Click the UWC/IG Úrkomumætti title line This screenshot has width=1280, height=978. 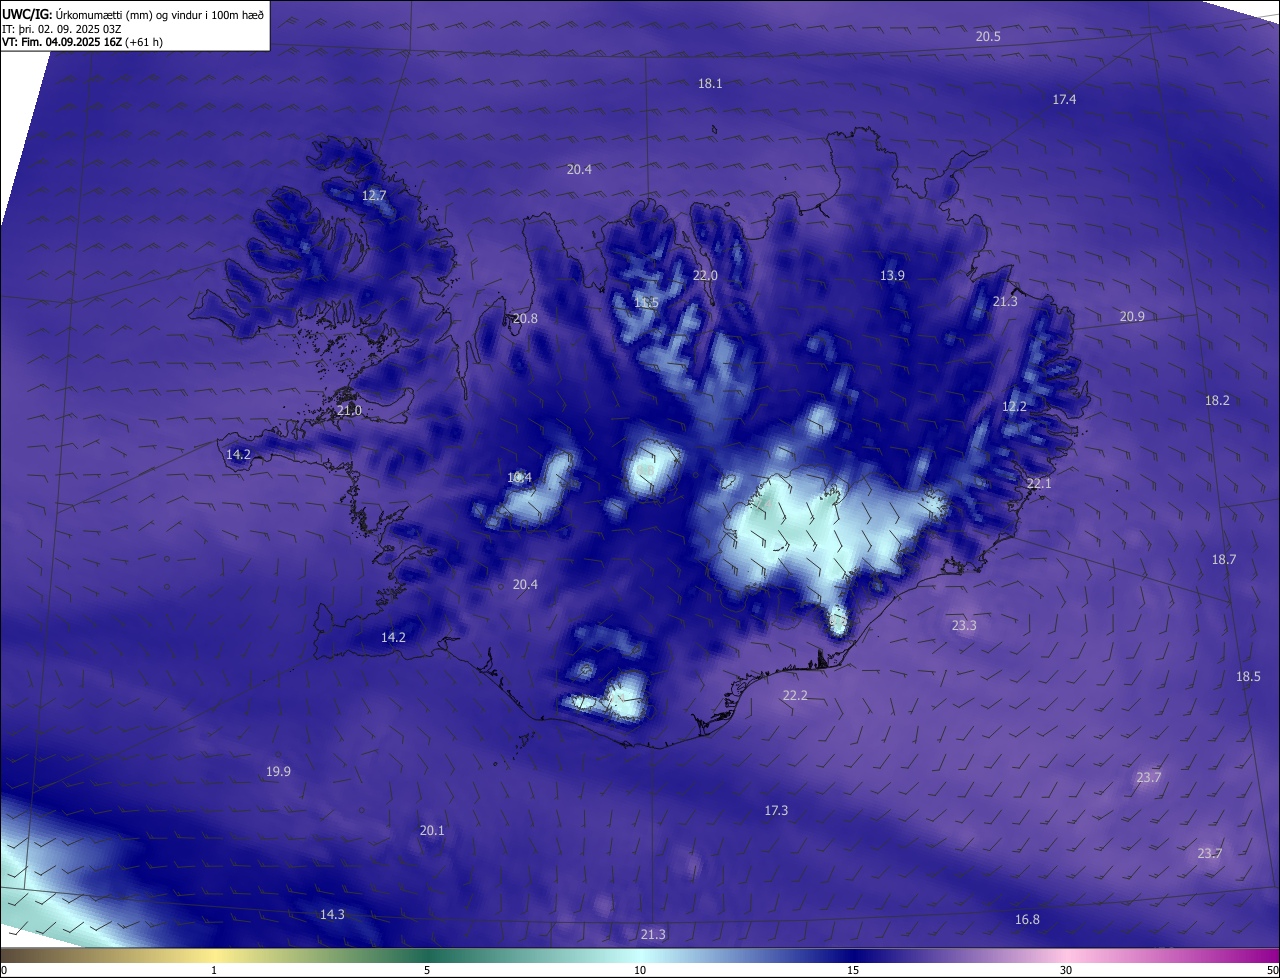point(133,14)
